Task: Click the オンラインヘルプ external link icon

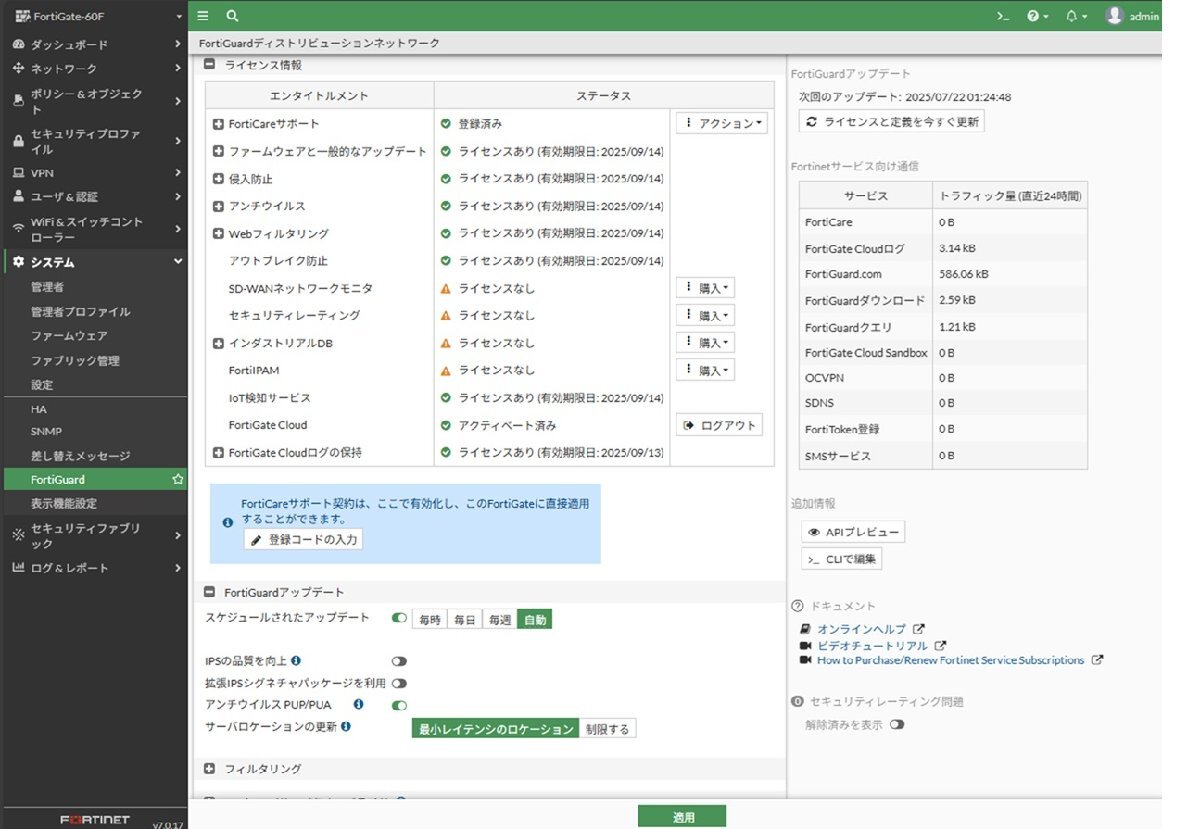Action: point(919,629)
